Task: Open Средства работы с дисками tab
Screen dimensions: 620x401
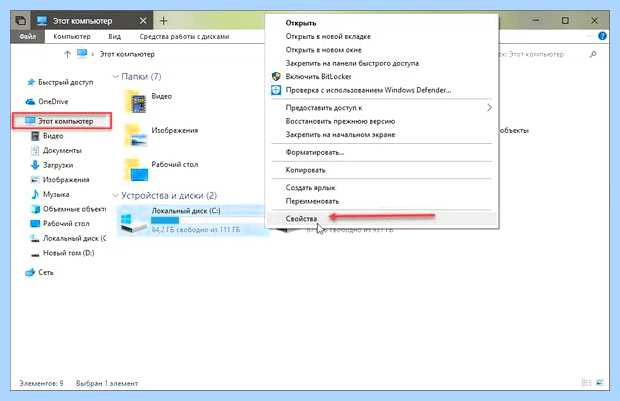Action: coord(184,36)
